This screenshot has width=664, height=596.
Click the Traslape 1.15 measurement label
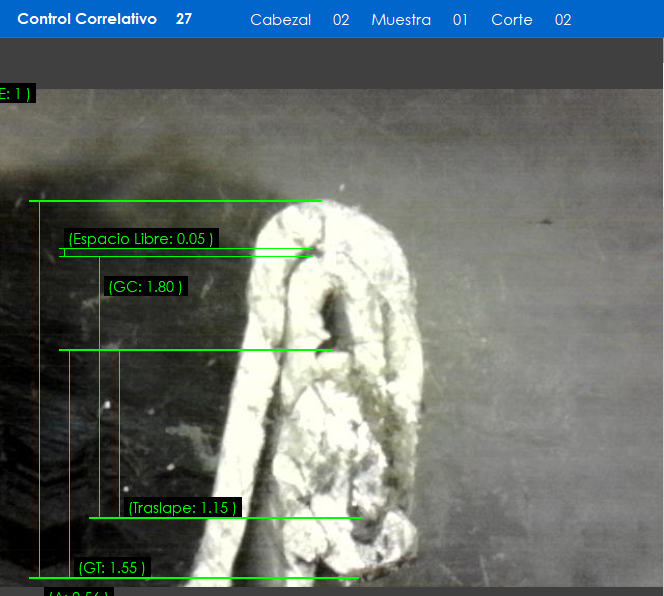pos(183,508)
